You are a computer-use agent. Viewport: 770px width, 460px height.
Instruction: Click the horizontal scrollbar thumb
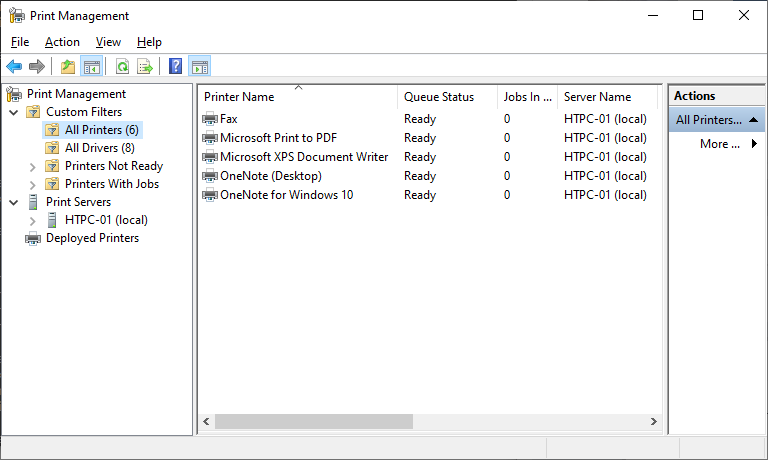[314, 421]
